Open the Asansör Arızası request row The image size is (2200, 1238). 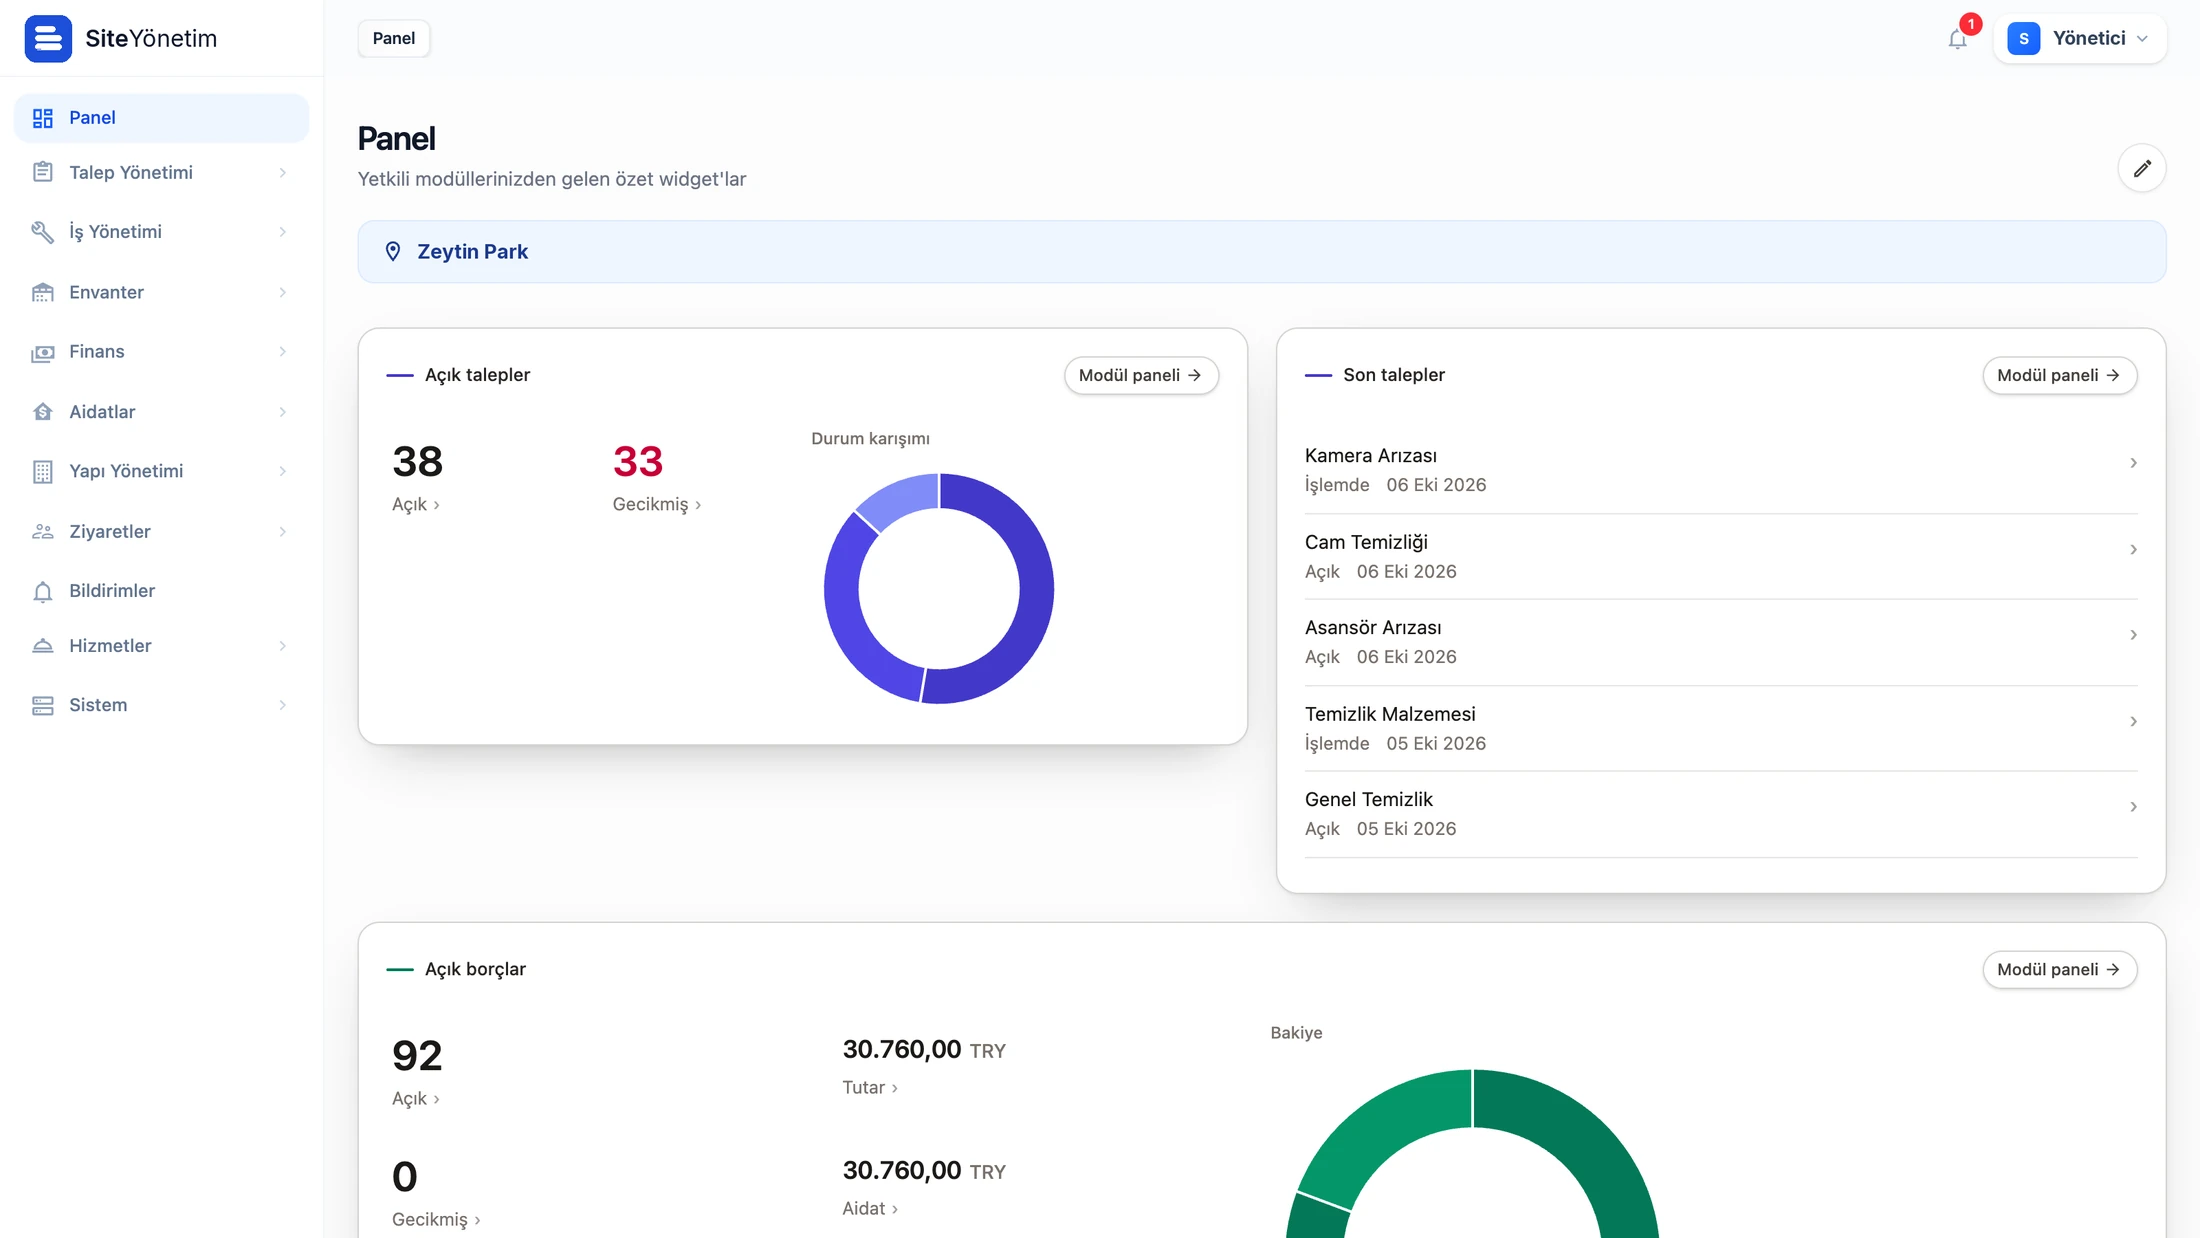pos(1721,642)
